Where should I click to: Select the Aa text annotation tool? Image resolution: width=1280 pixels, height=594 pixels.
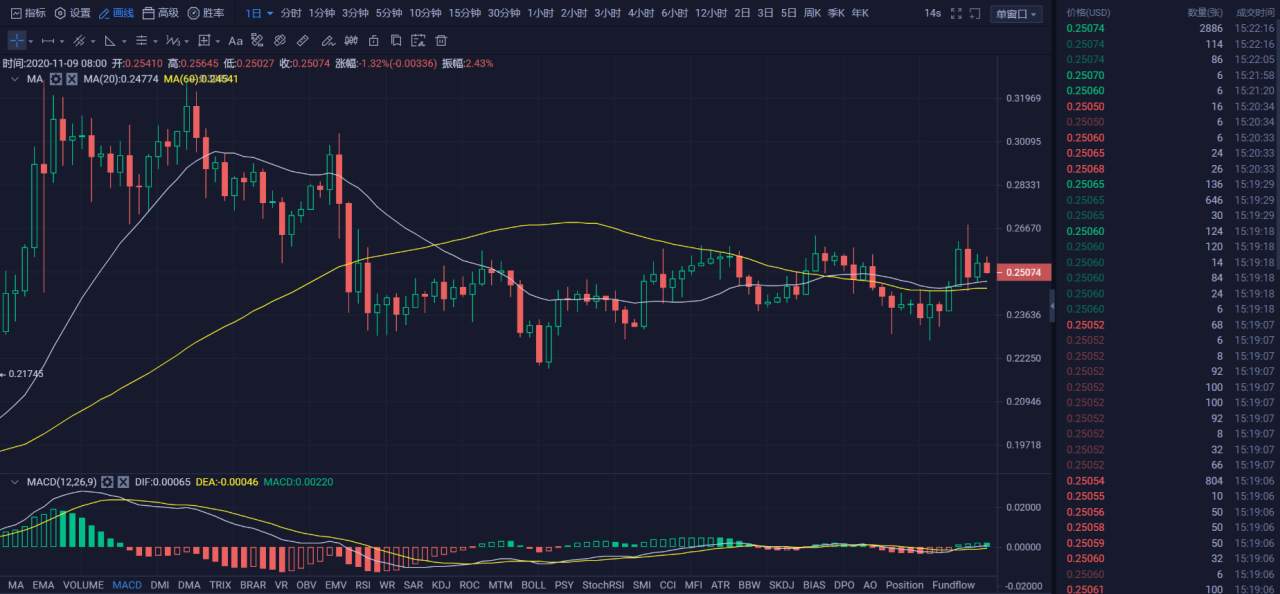pos(235,41)
